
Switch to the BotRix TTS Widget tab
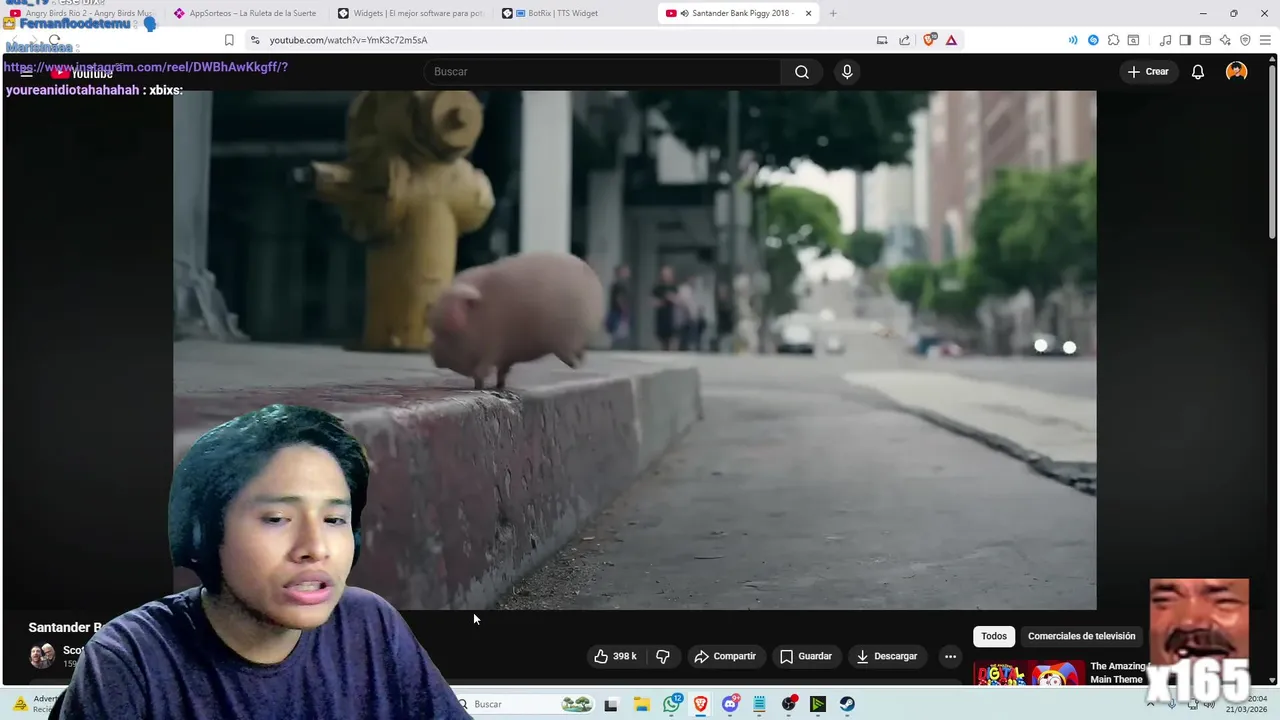pos(572,13)
